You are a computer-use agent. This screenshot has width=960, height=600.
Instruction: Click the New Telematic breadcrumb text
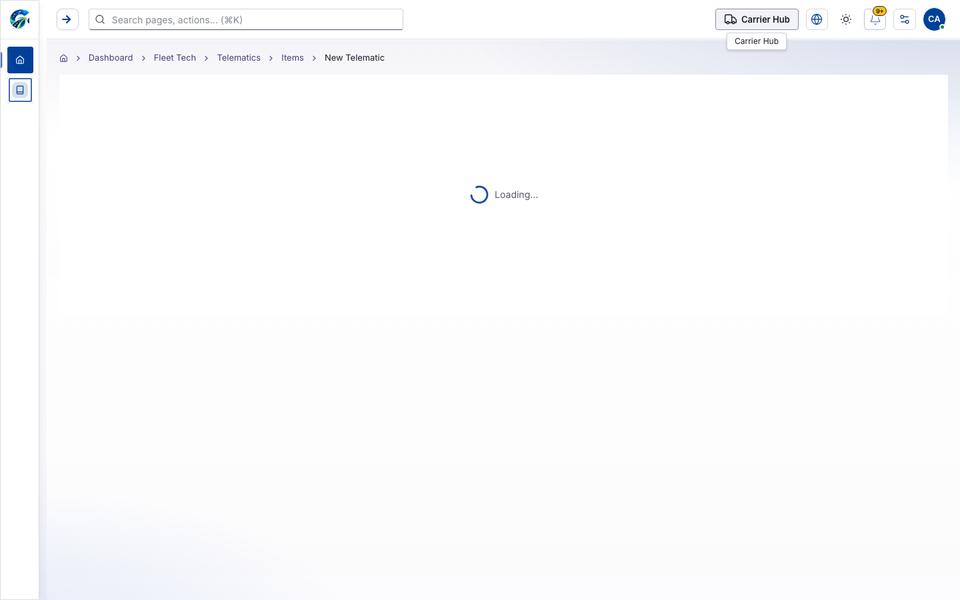[x=354, y=58]
